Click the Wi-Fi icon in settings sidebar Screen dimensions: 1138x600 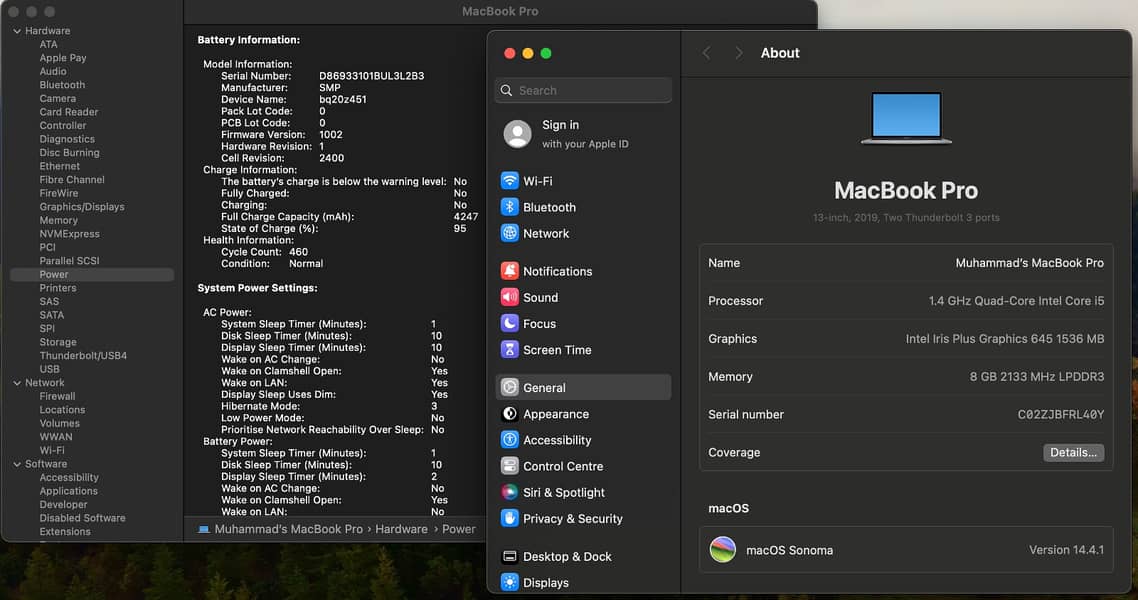(510, 181)
